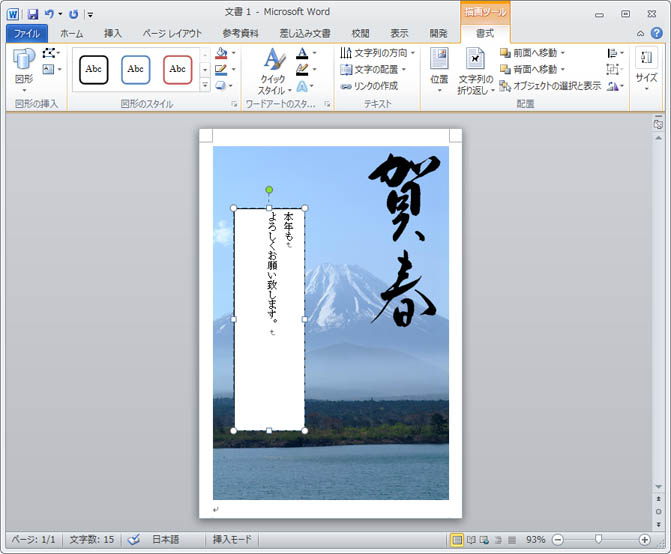The image size is (671, 554).
Task: Click the 日本語 language indicator
Action: tap(165, 540)
